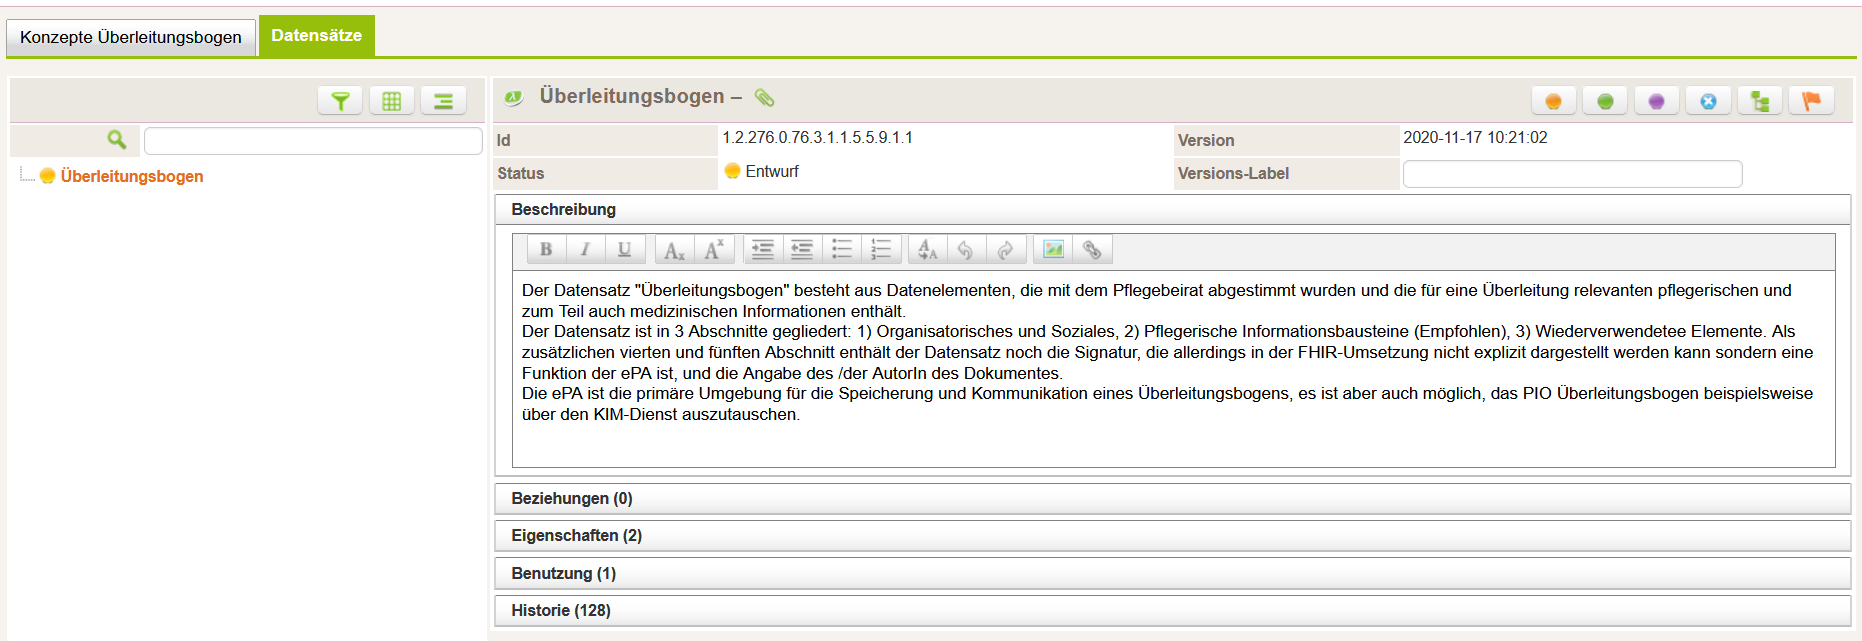Click the Versions-Label input field
Screen dimensions: 1862x641
point(1572,174)
